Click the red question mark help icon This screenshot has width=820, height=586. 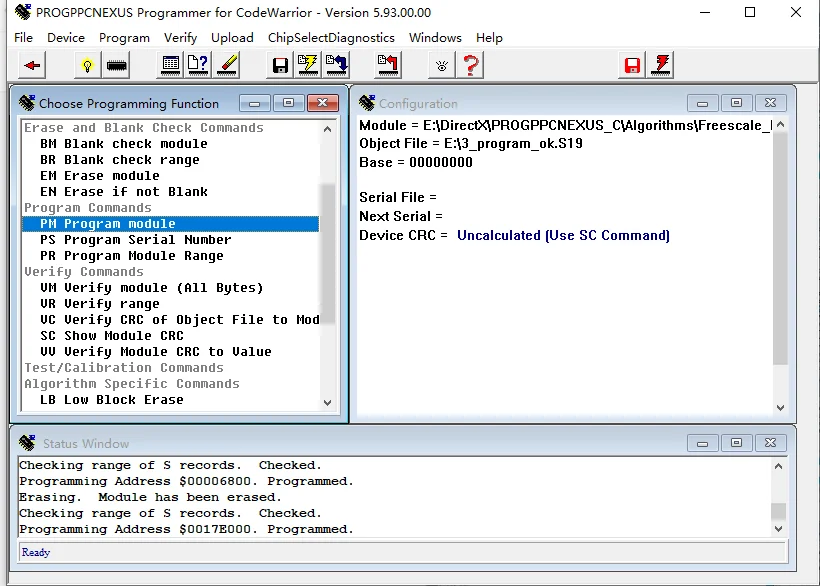(471, 66)
